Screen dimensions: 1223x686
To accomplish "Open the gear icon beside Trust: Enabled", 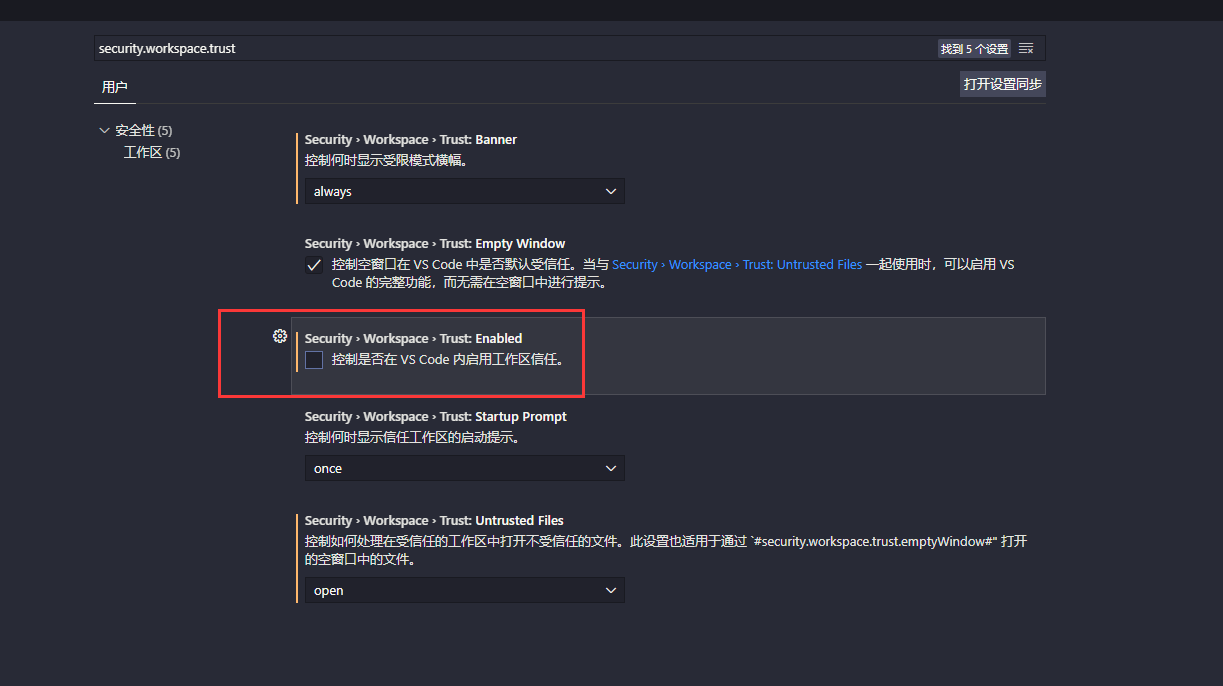I will pyautogui.click(x=280, y=336).
